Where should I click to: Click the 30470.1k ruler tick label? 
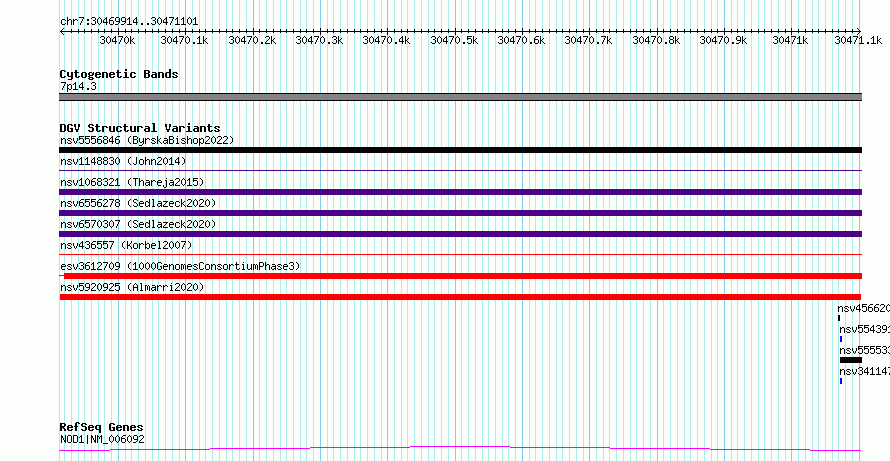[184, 40]
